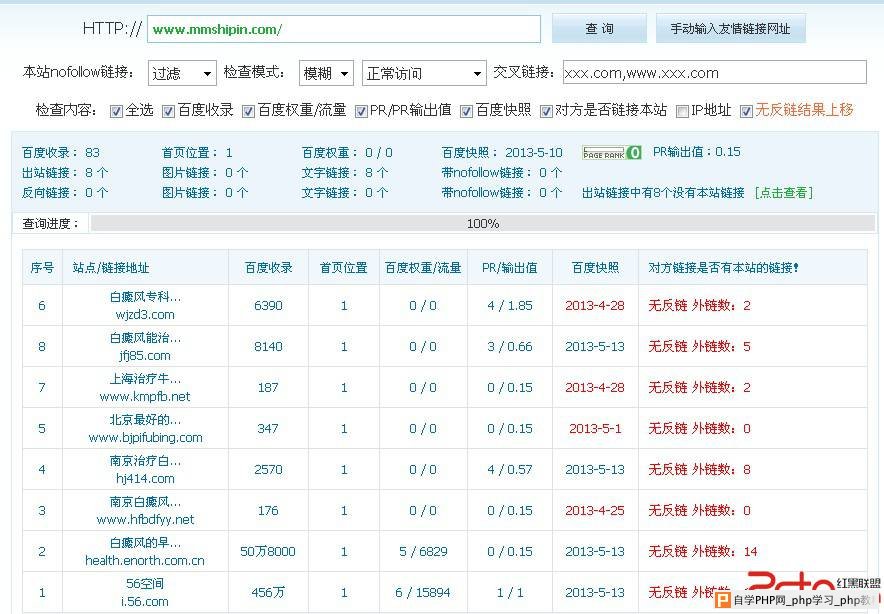The height and width of the screenshot is (614, 884).
Task: Open the i.56.com link
Action: click(x=145, y=602)
